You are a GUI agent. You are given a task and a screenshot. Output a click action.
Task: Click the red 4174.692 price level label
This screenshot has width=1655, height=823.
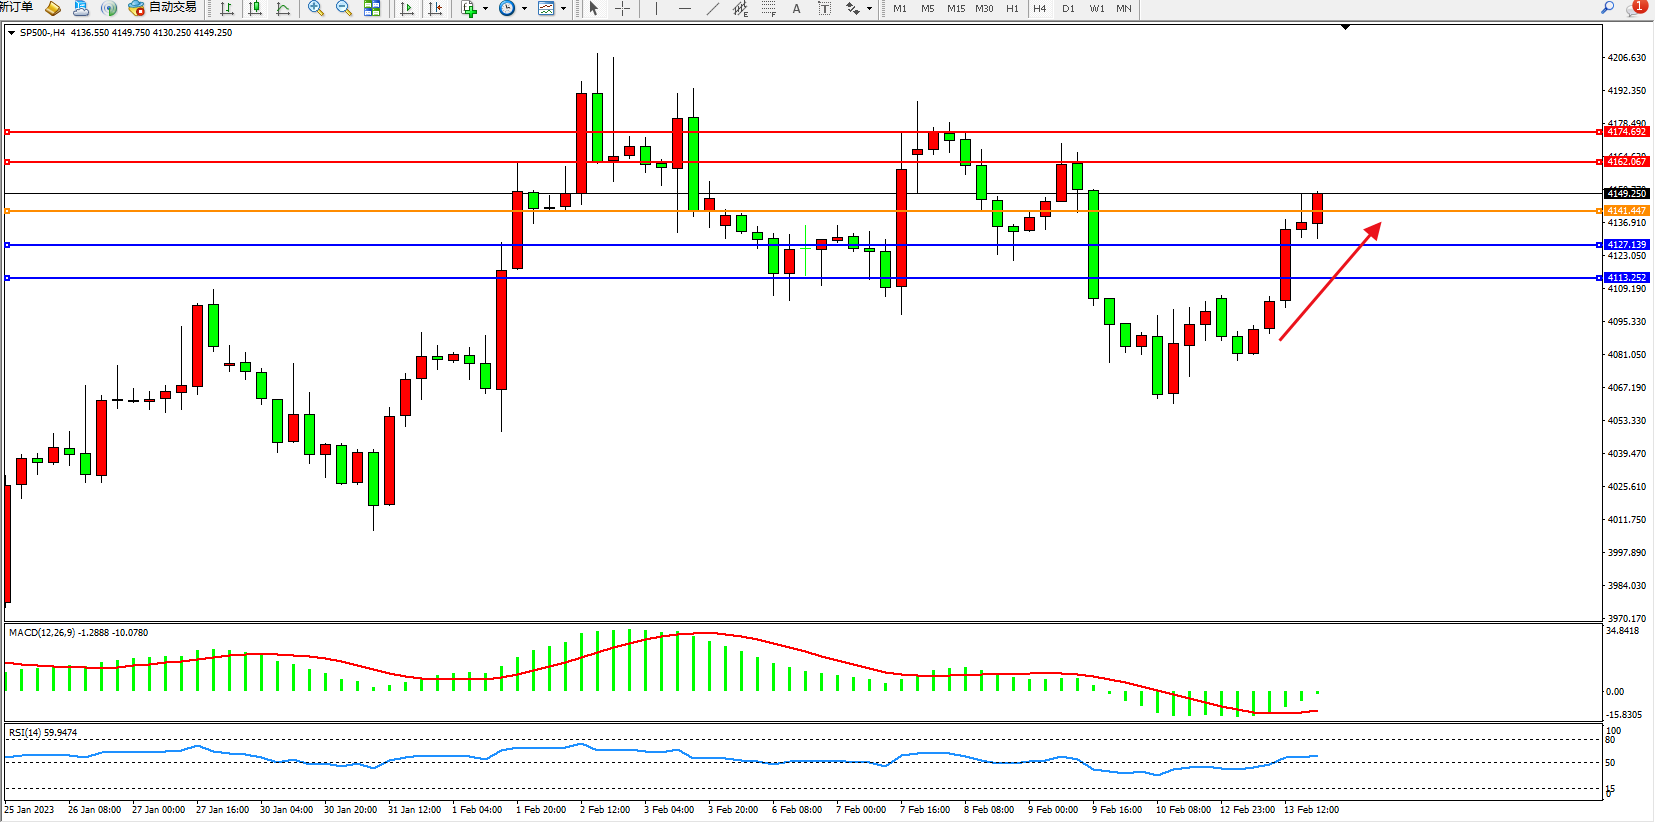(x=1626, y=132)
